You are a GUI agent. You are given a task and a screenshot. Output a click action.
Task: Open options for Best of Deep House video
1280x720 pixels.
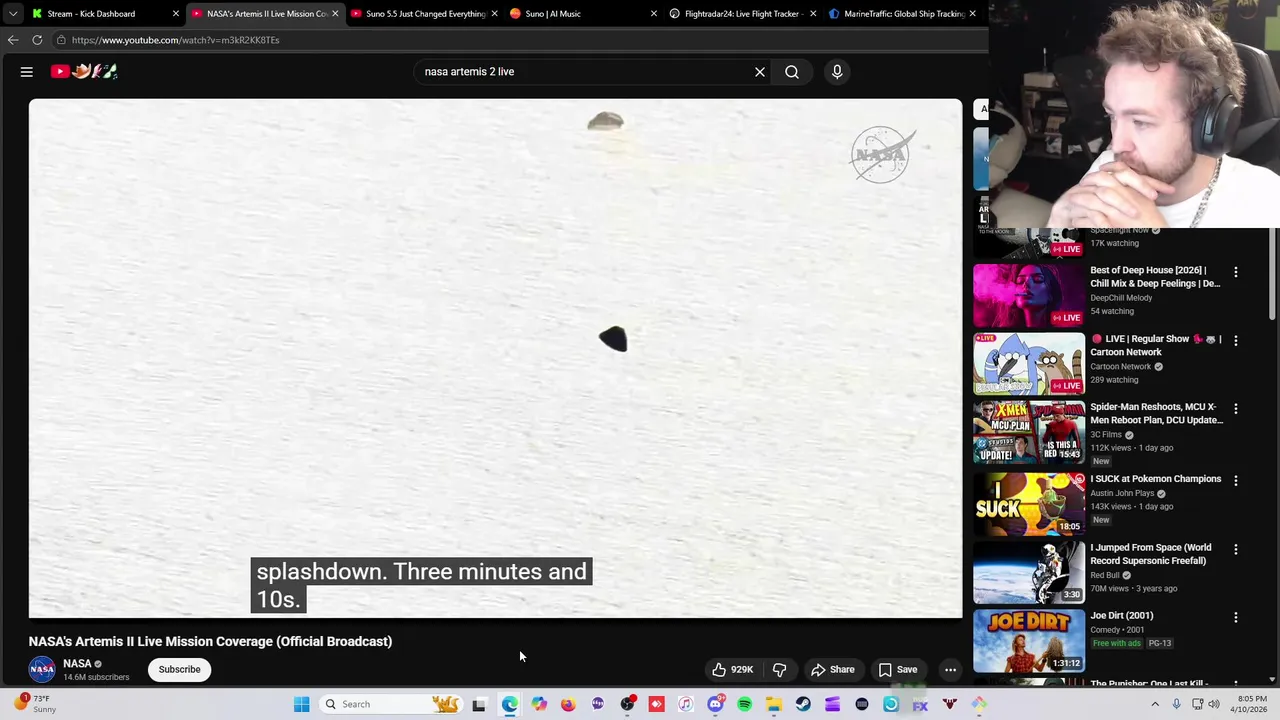1236,272
